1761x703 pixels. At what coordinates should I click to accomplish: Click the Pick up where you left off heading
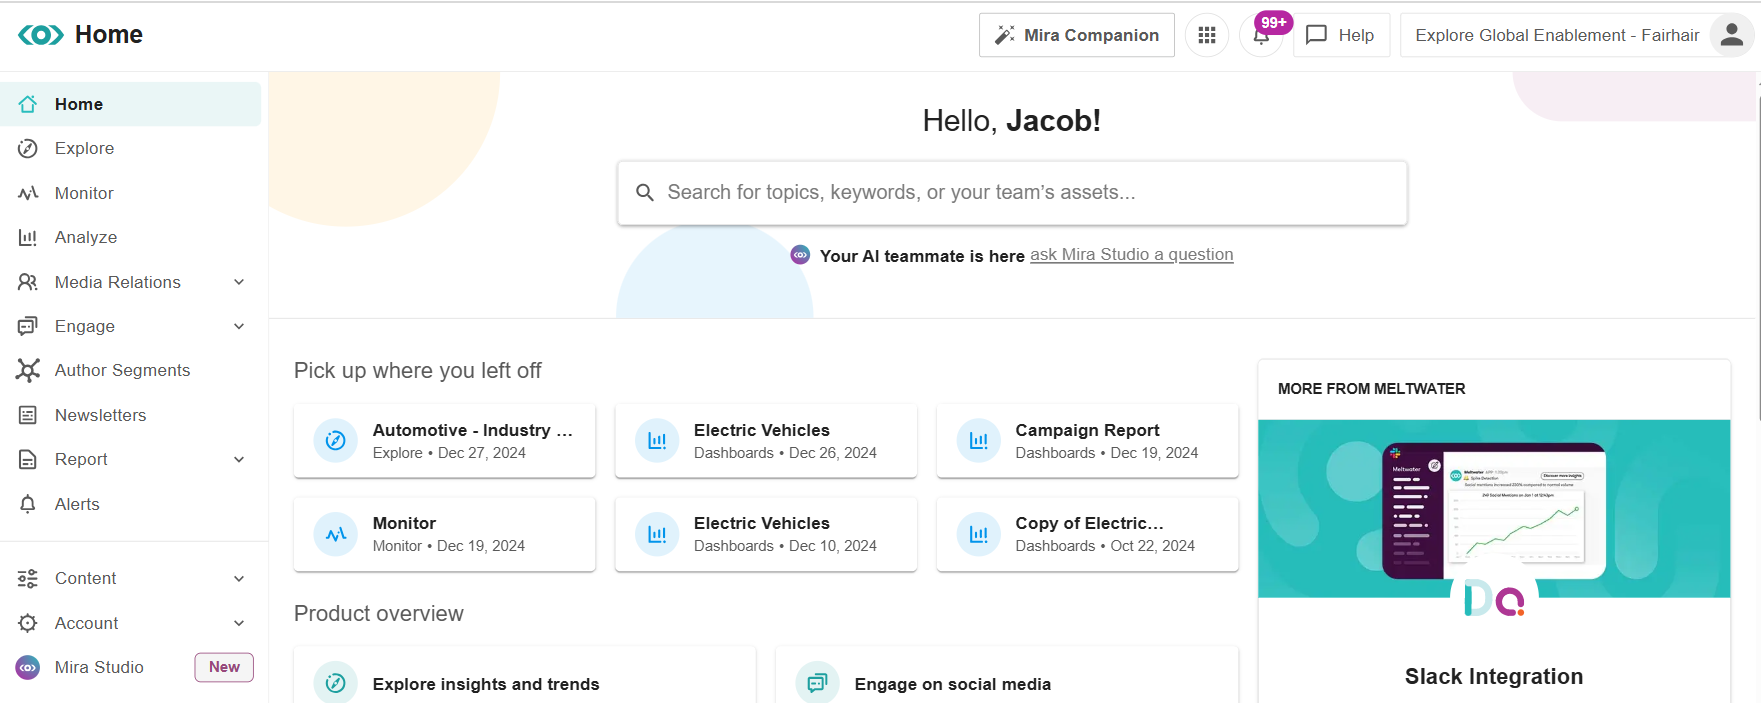point(418,371)
